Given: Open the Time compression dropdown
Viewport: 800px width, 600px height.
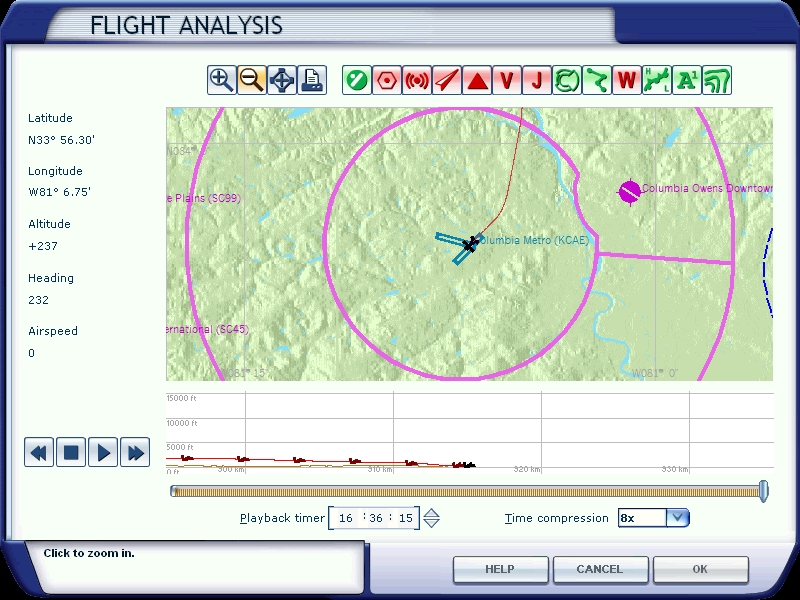Looking at the screenshot, I should (678, 518).
